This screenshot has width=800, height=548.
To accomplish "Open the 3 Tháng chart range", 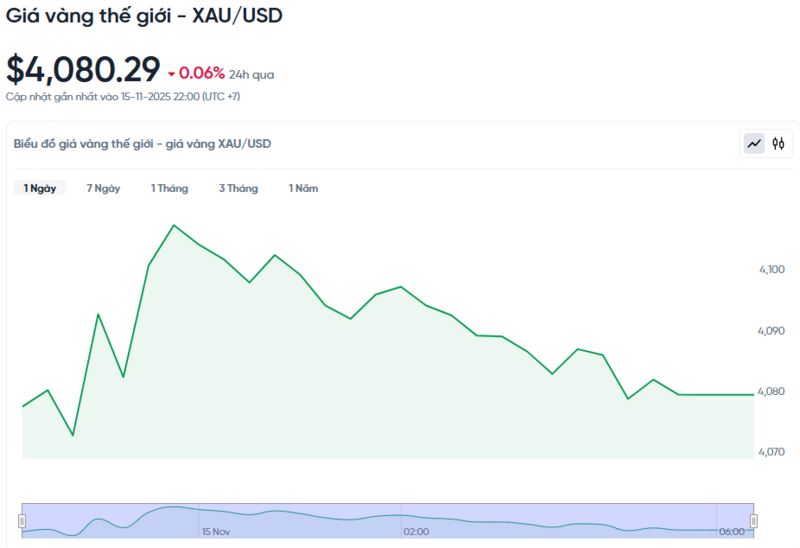I will pyautogui.click(x=238, y=188).
